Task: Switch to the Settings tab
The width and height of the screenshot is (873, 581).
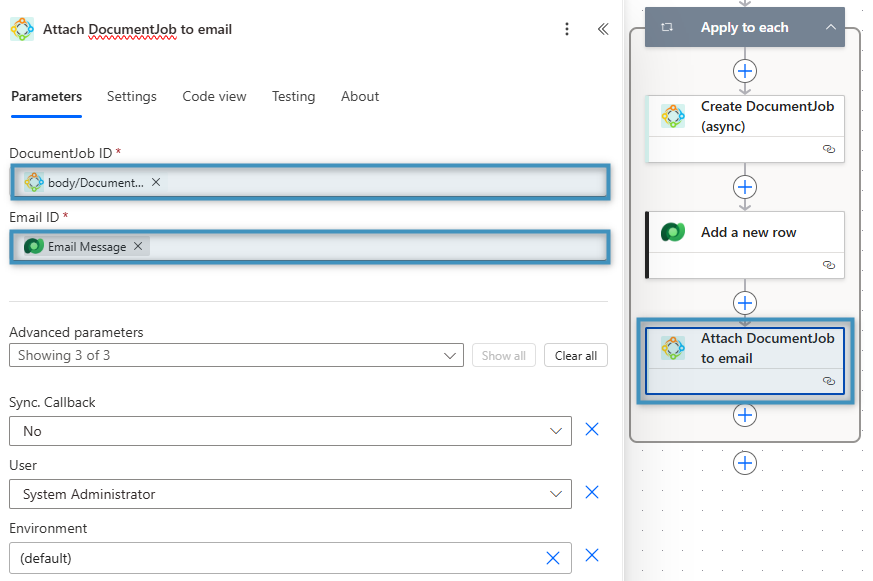Action: point(132,97)
